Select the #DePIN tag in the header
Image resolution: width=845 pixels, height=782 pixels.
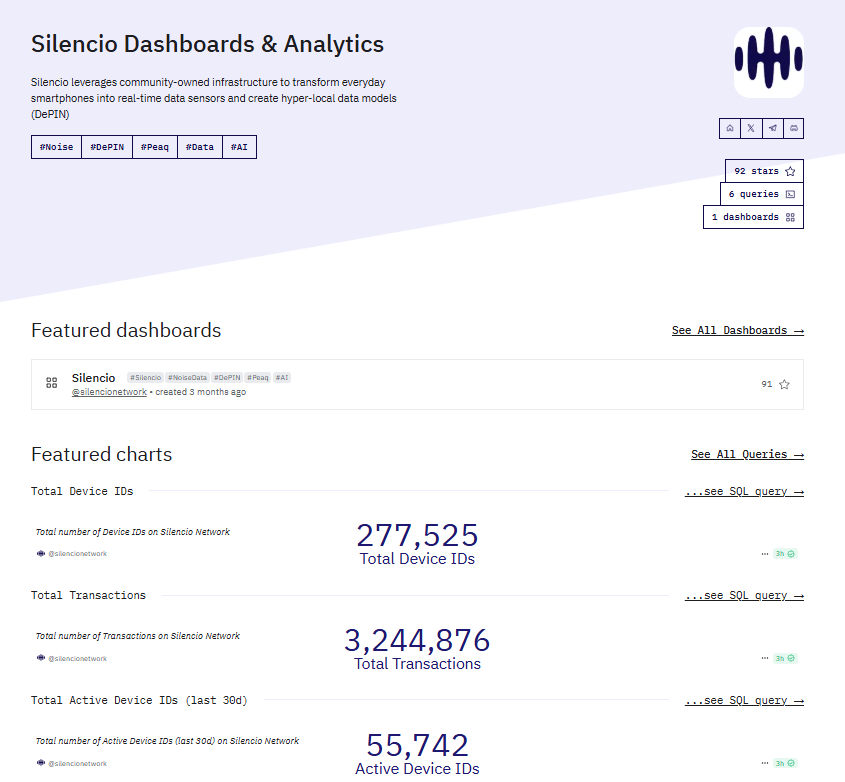click(107, 147)
